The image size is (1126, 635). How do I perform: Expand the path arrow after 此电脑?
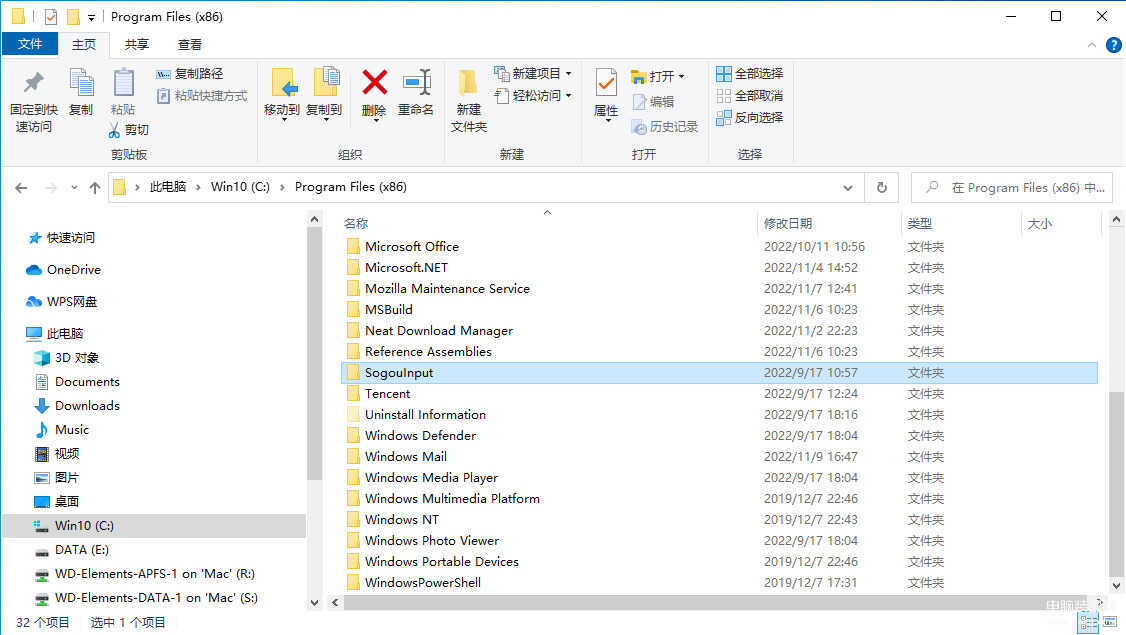198,187
